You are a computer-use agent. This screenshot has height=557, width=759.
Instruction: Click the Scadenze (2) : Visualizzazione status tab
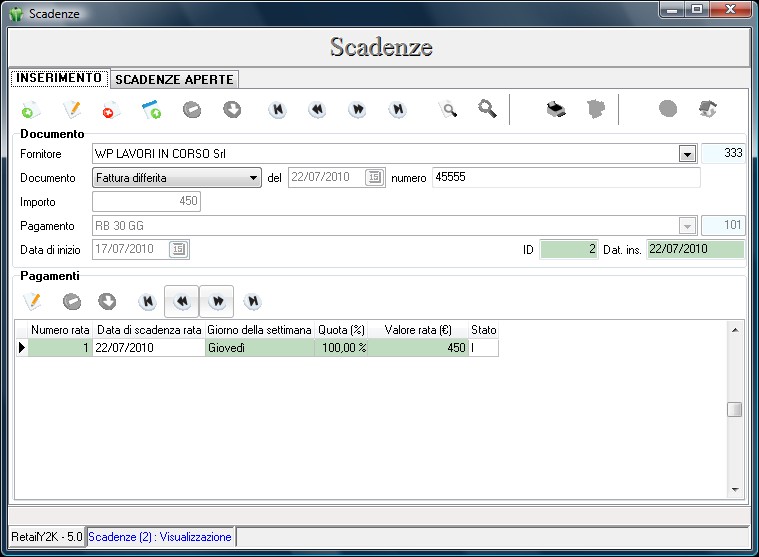click(160, 537)
